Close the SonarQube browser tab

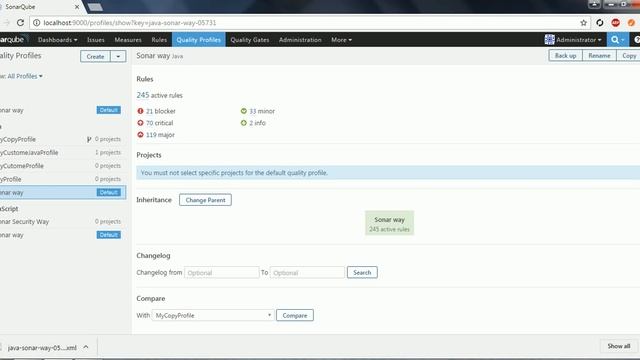(77, 7)
